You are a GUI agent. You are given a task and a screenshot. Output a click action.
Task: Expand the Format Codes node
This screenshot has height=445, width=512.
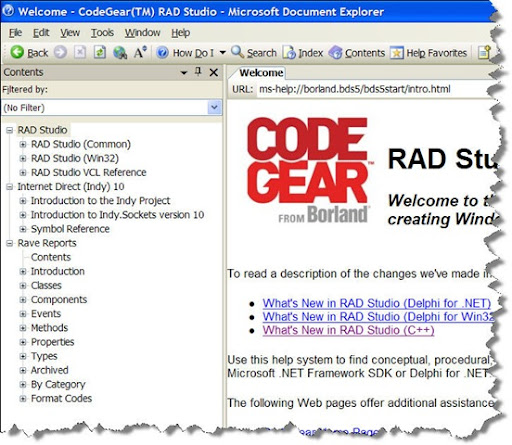tap(23, 399)
